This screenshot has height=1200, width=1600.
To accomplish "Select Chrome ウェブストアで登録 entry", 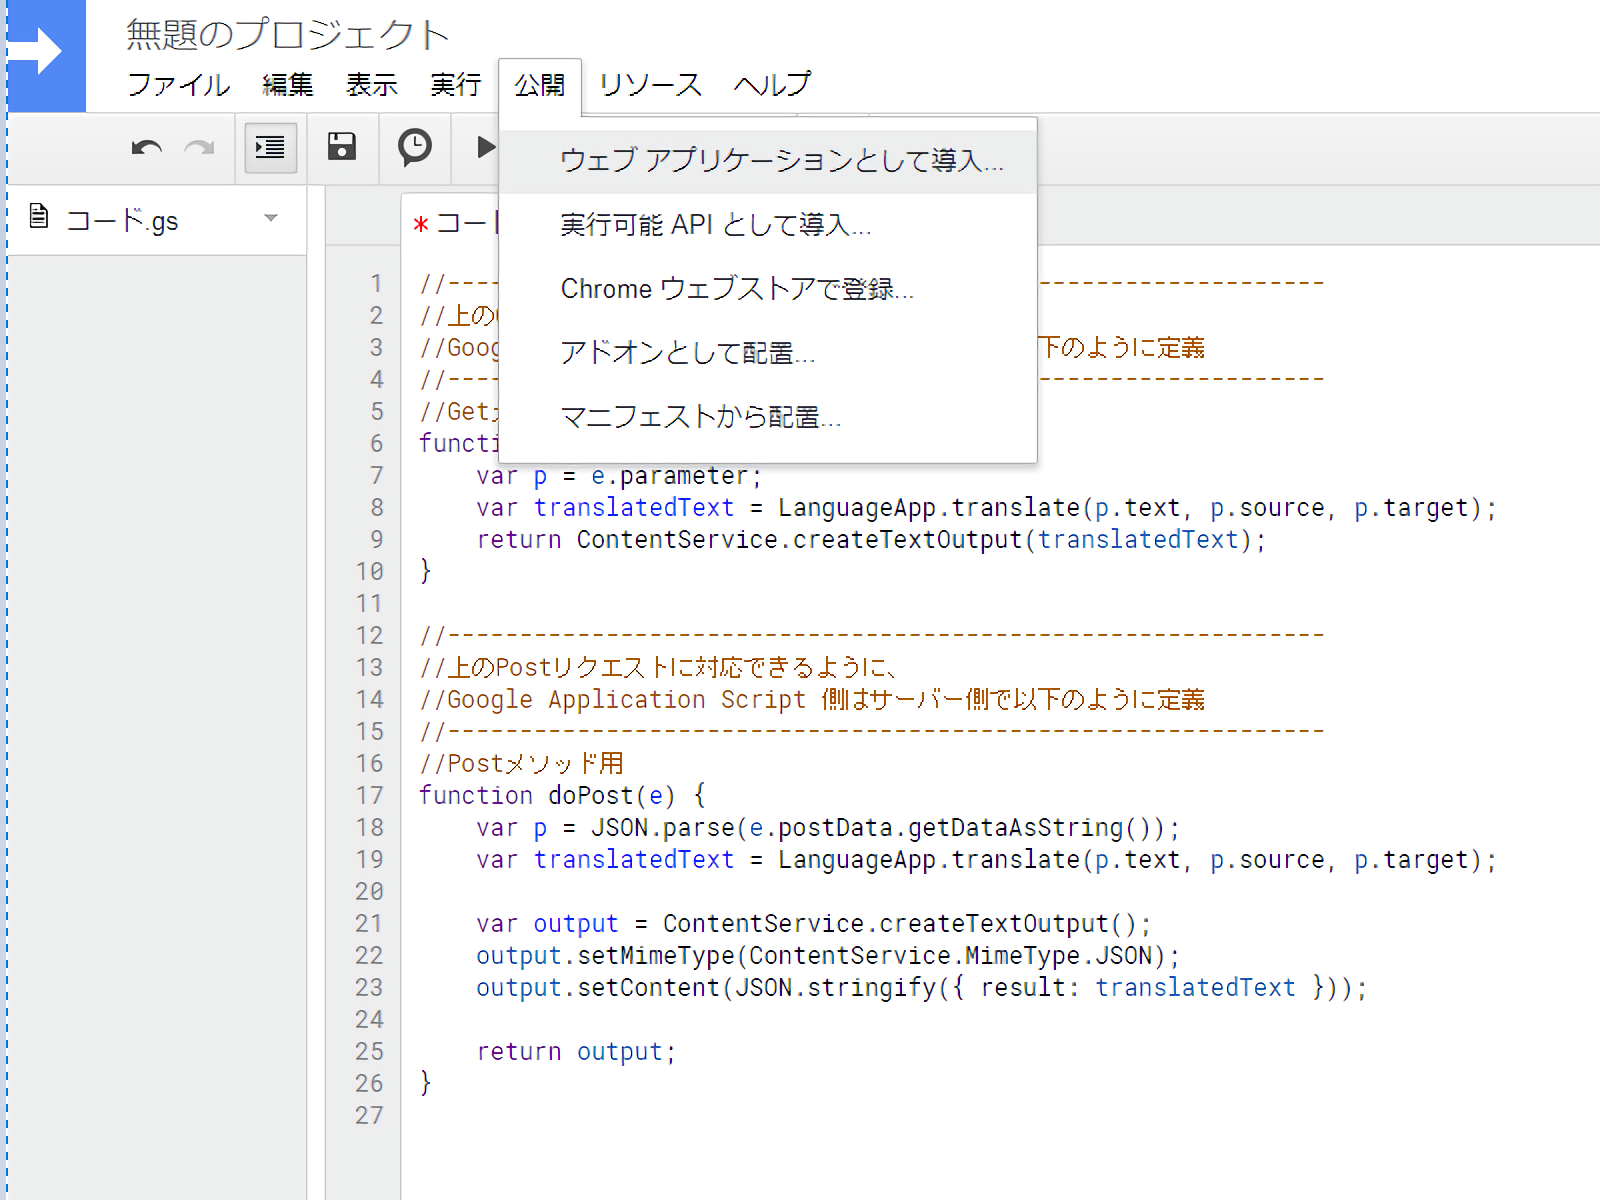I will click(737, 289).
